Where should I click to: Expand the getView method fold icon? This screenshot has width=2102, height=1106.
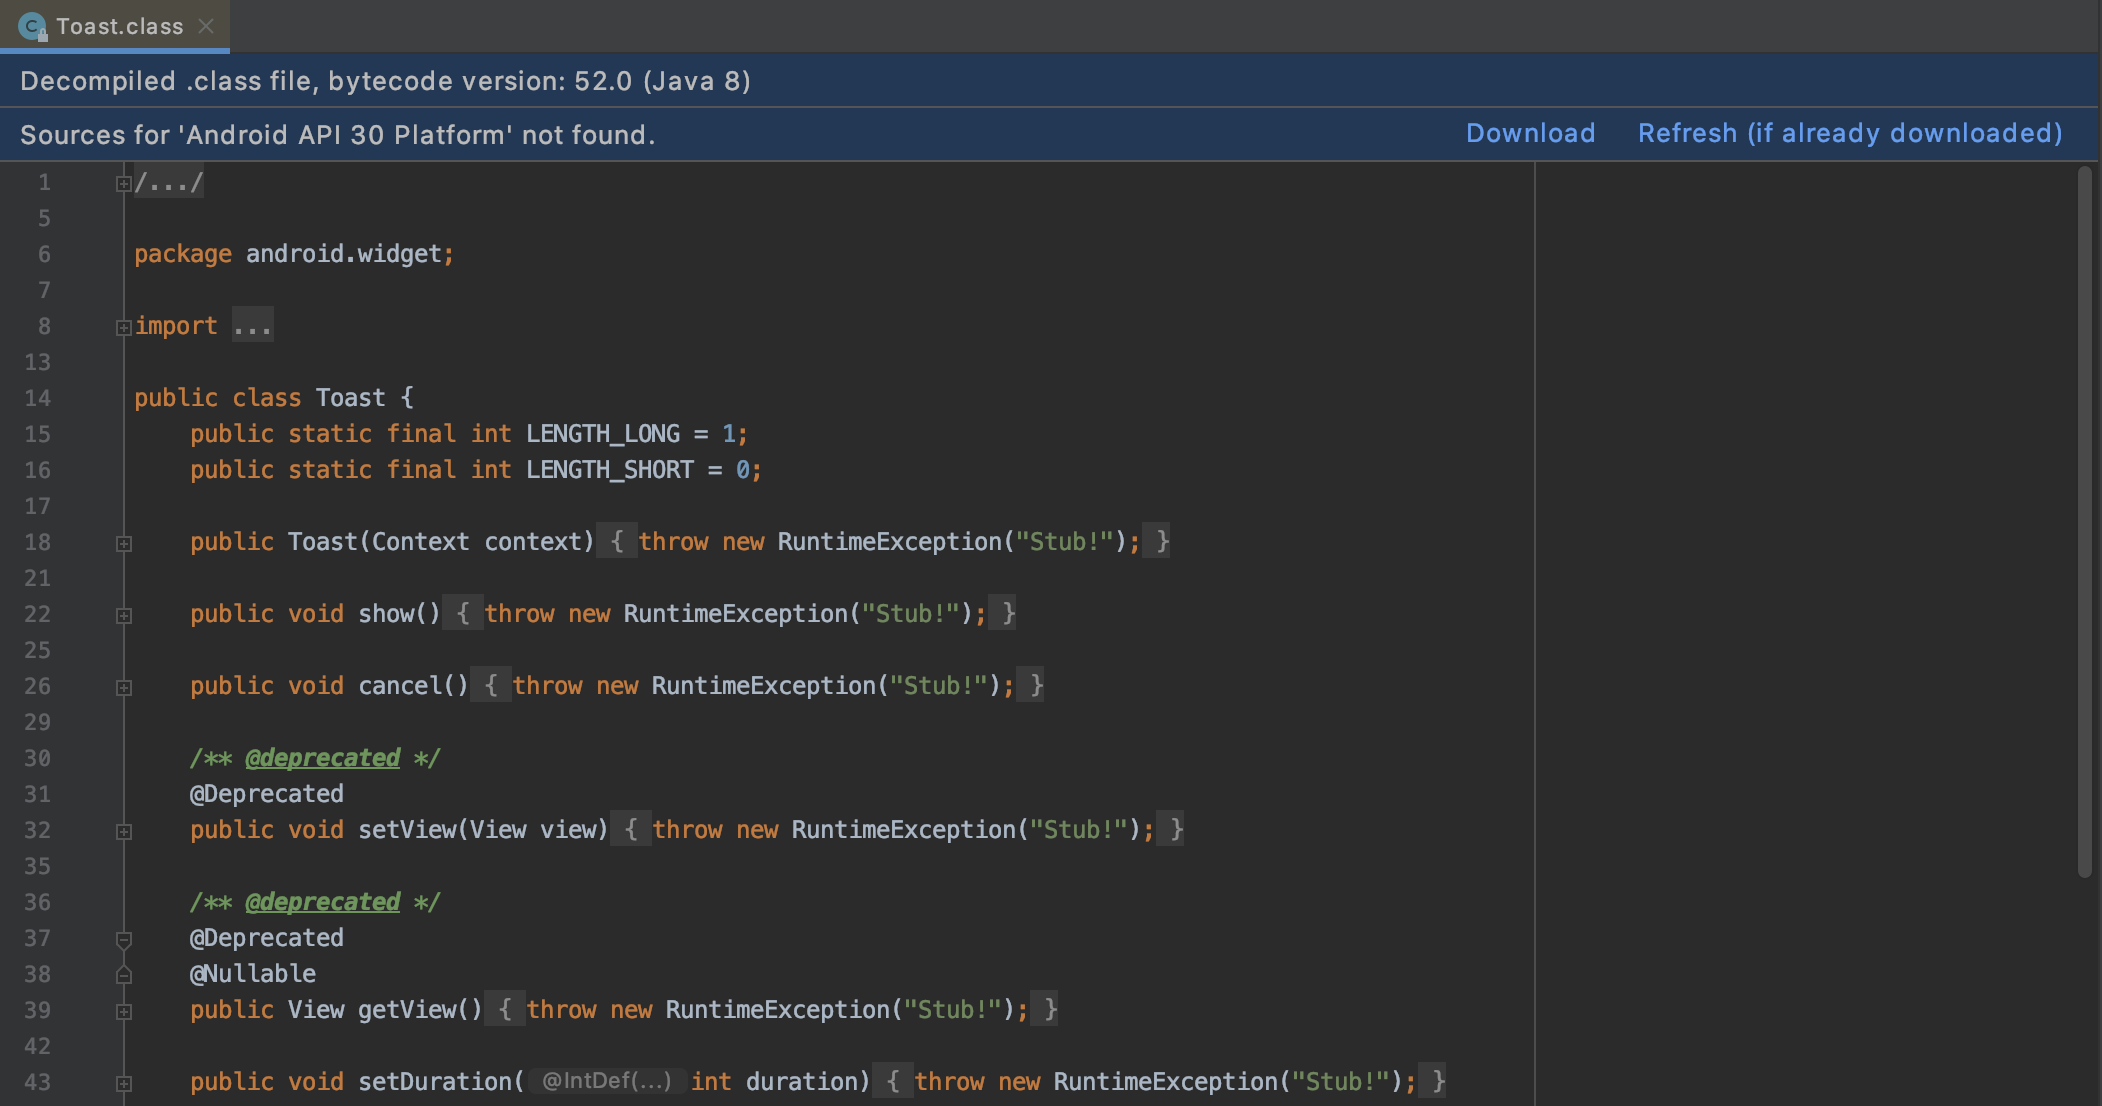pyautogui.click(x=123, y=1011)
